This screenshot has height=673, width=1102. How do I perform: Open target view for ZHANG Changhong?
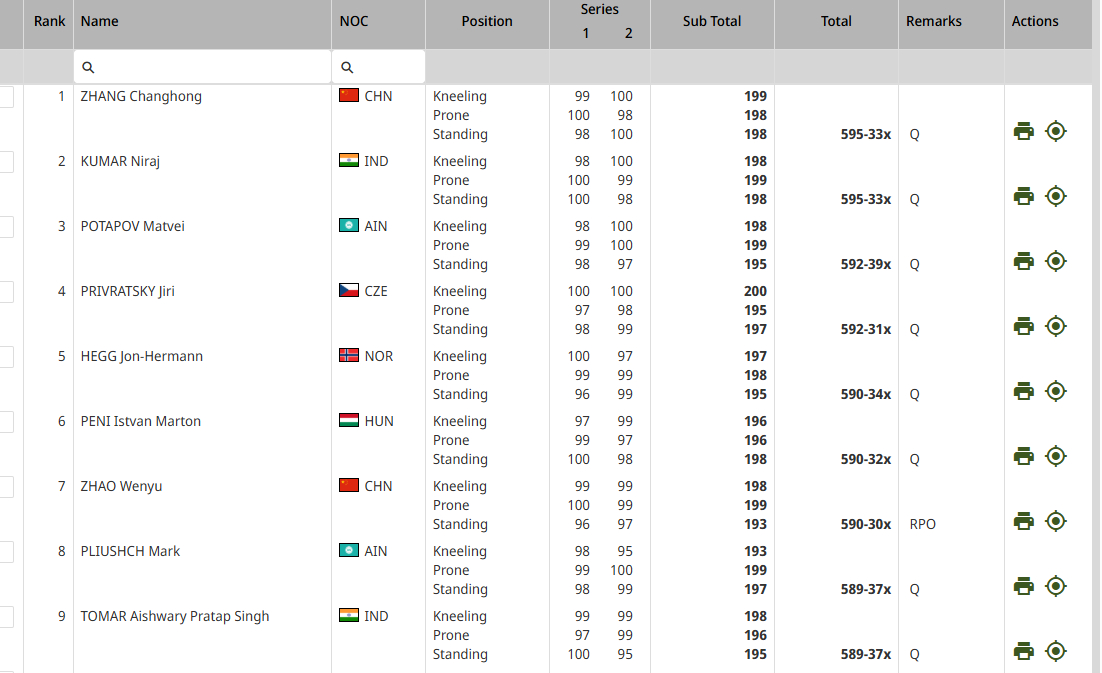click(x=1056, y=131)
